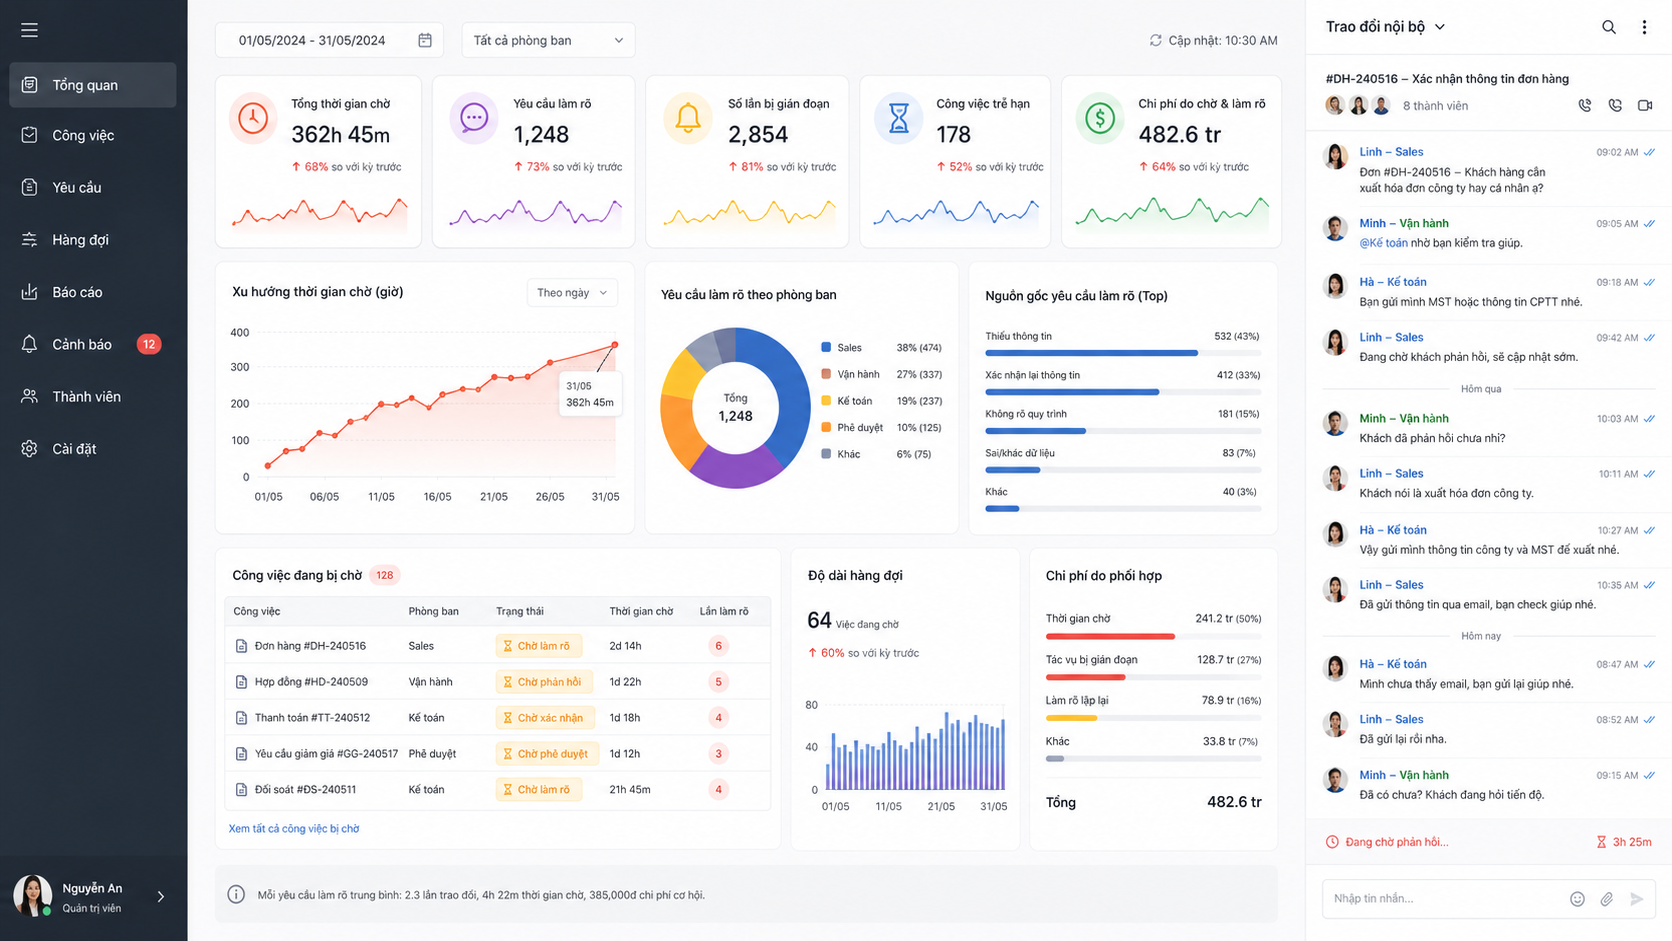
Task: Click the document icon for Đơn hàng #DH-240516
Action: click(x=241, y=646)
